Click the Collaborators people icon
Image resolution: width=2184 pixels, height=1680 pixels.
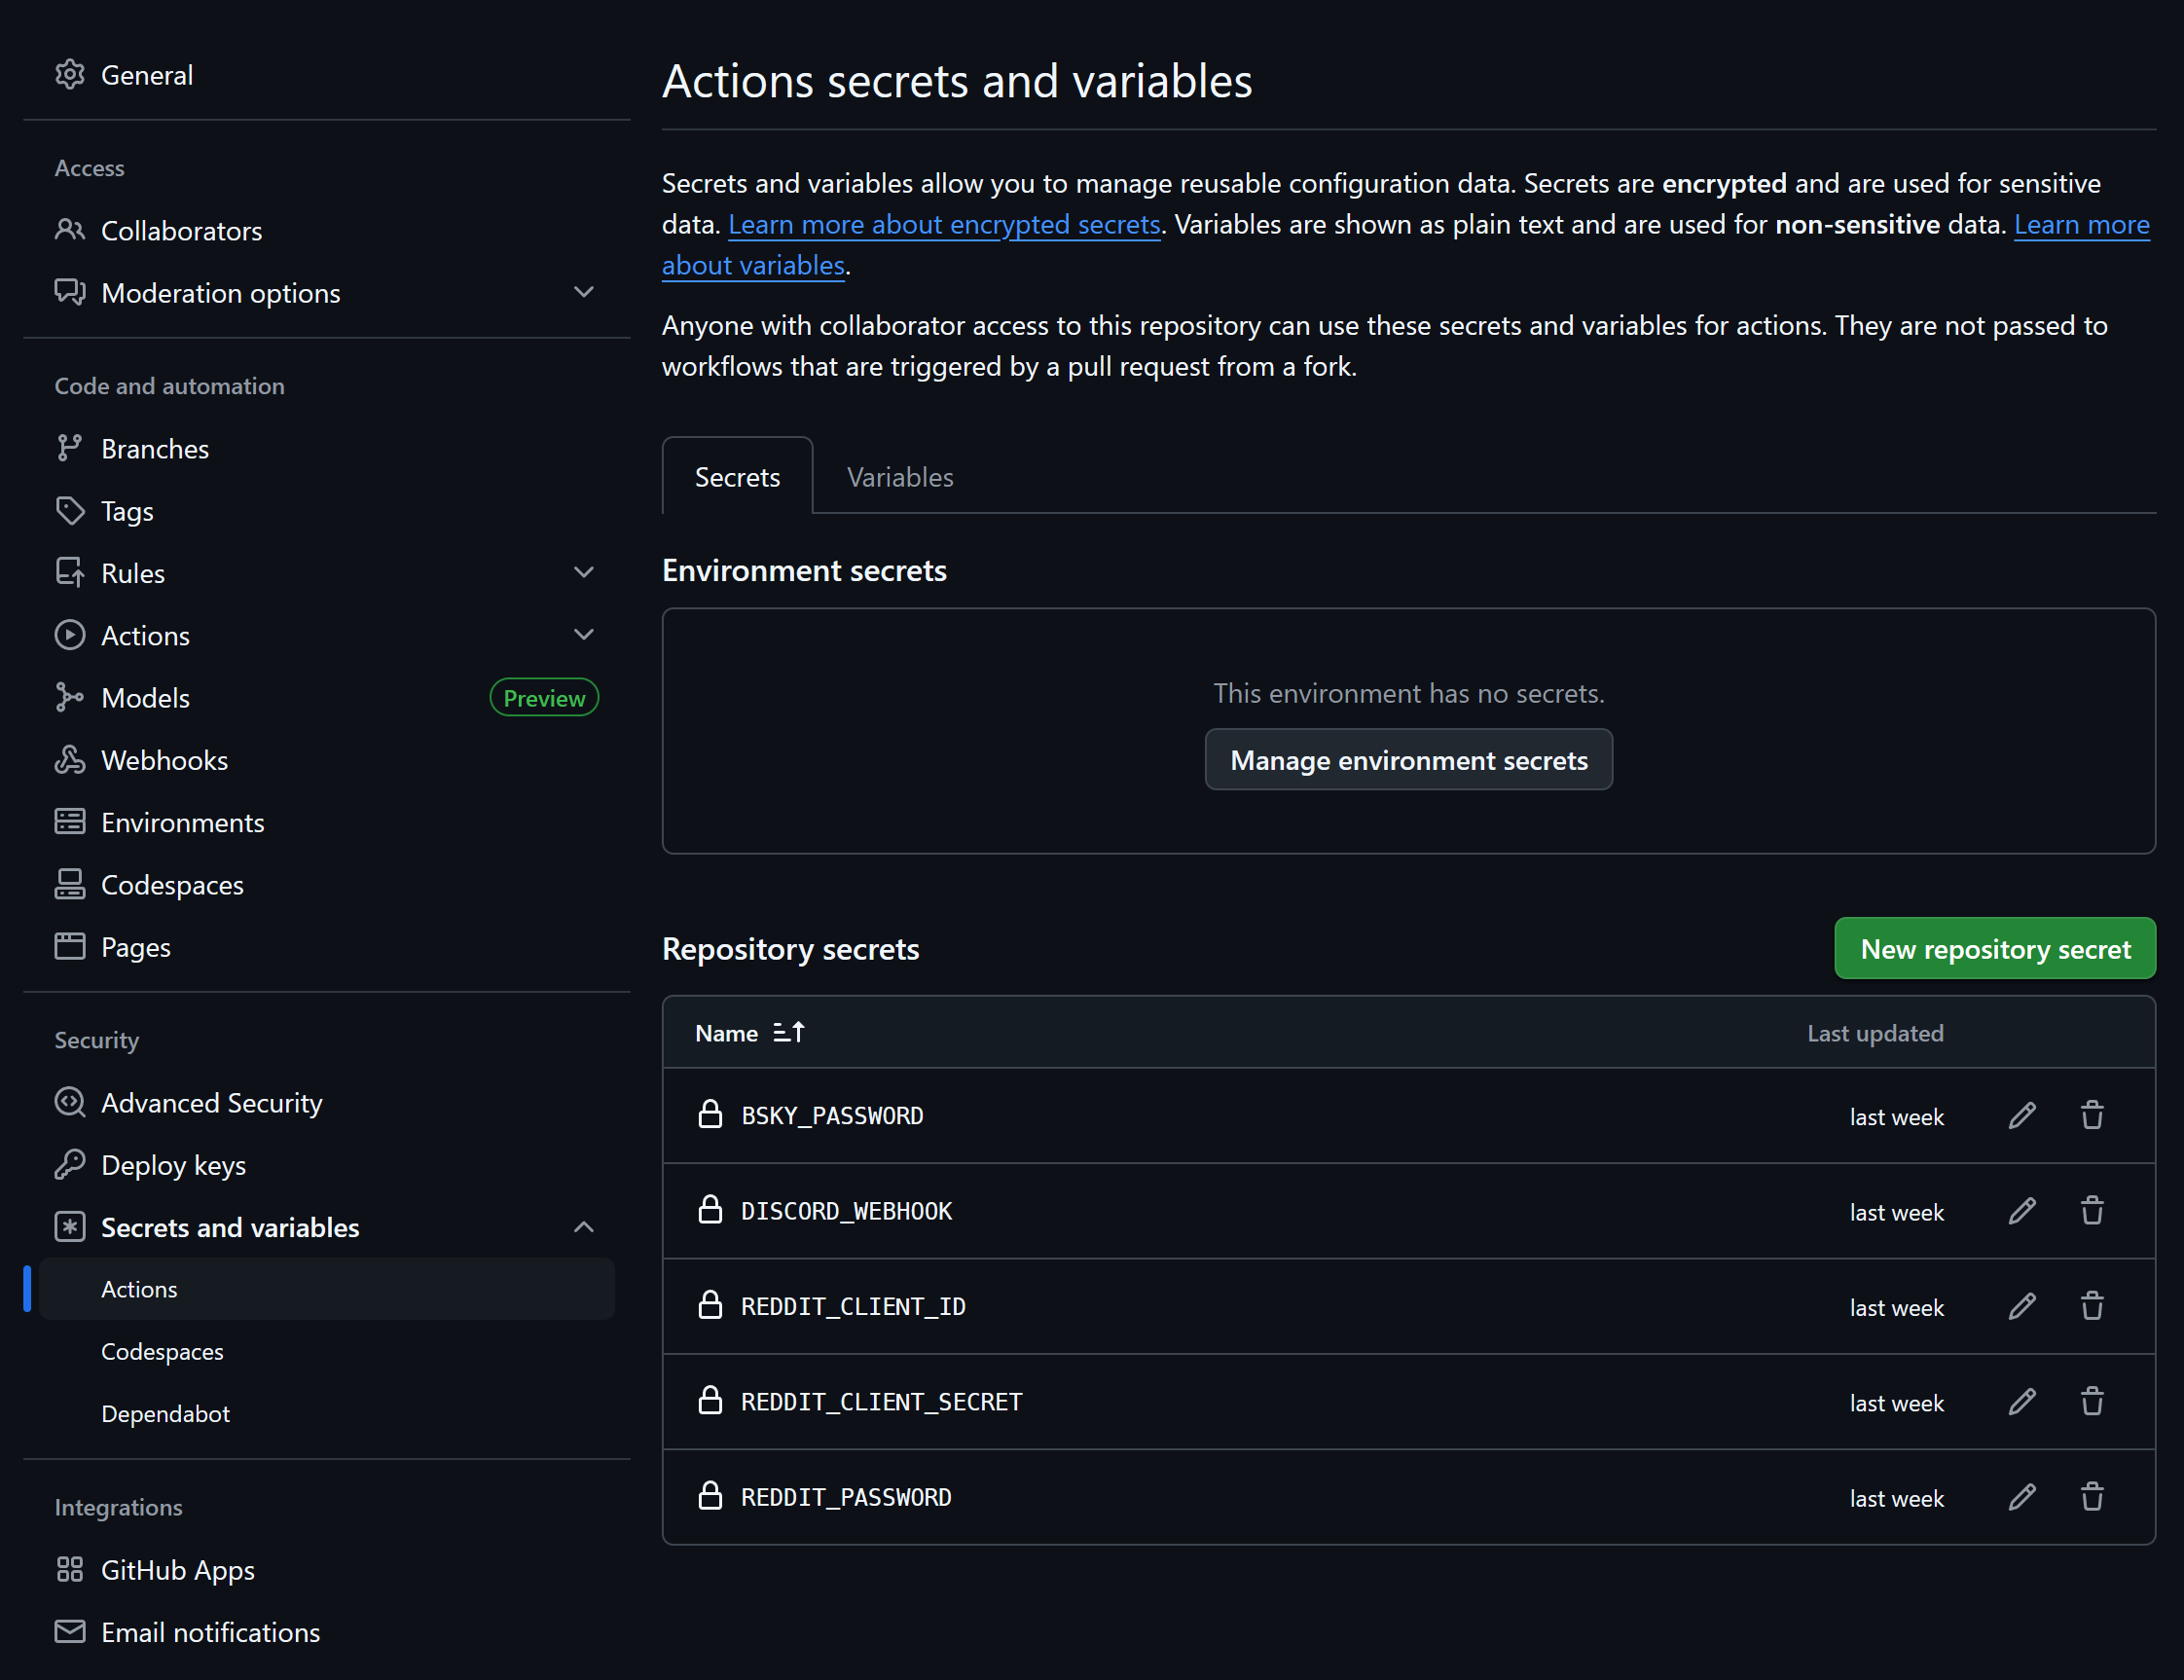70,230
